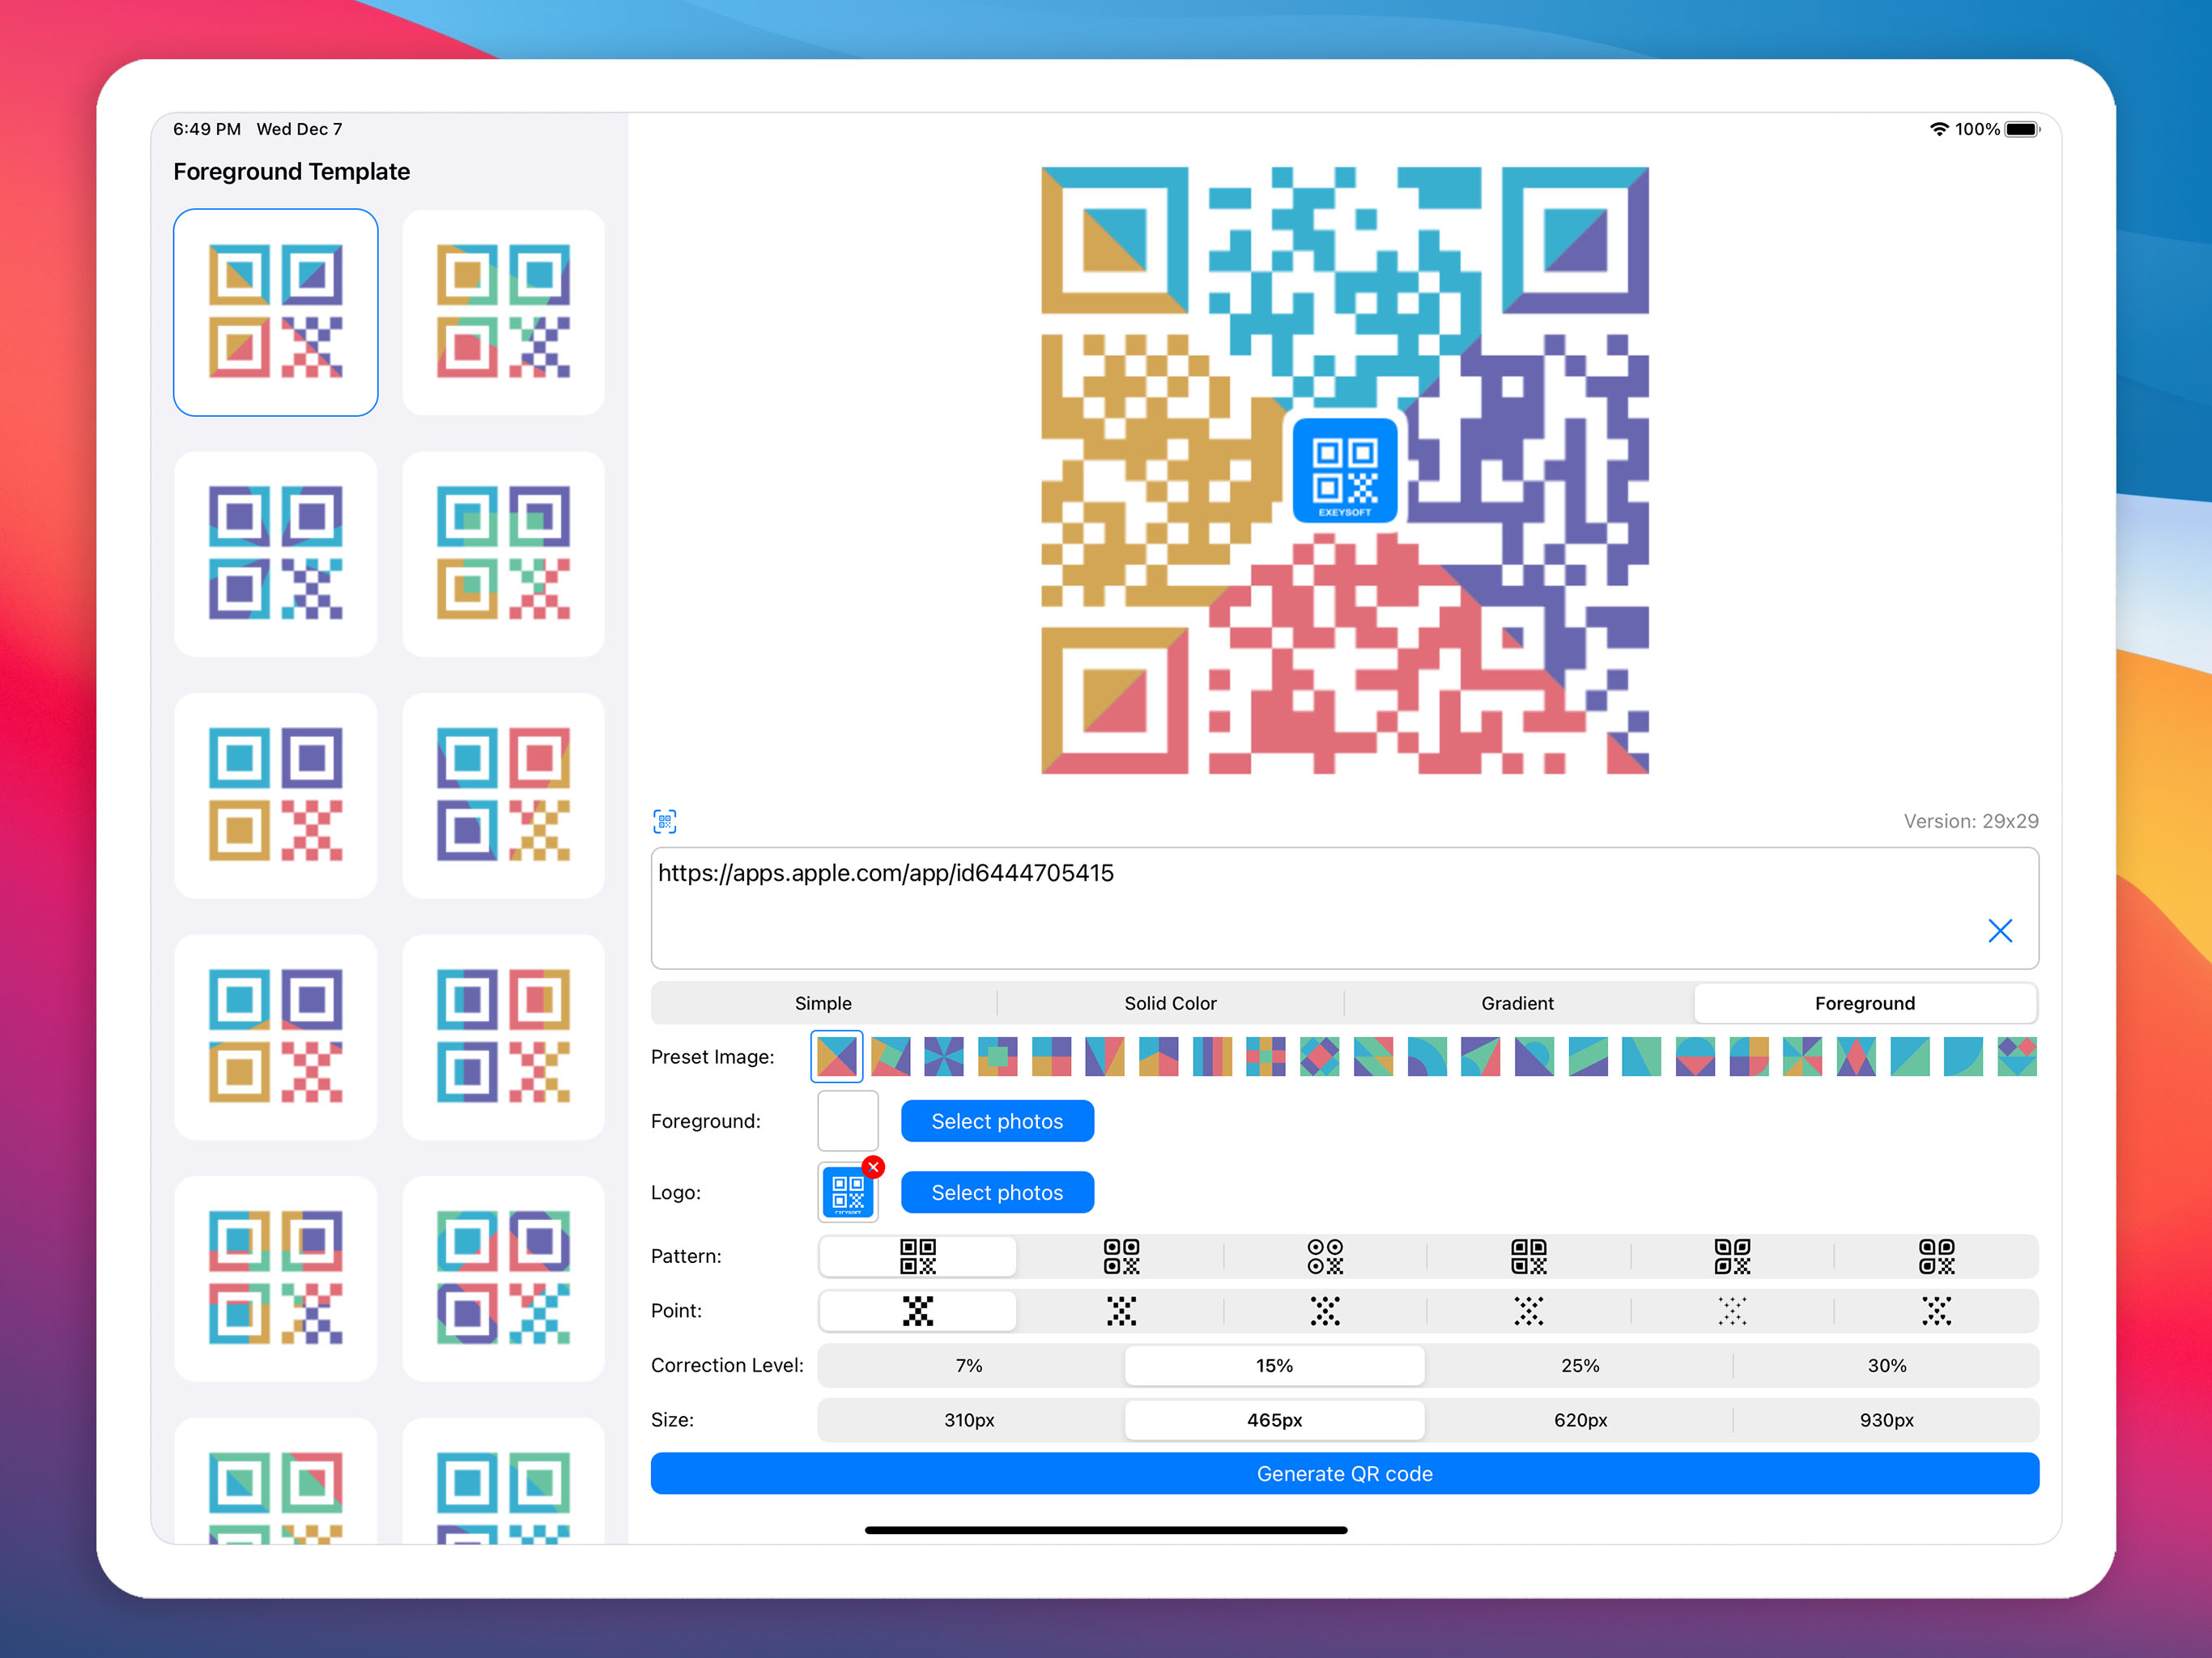Select the pinwheel preset image swatch
The height and width of the screenshot is (1658, 2212).
click(943, 1057)
